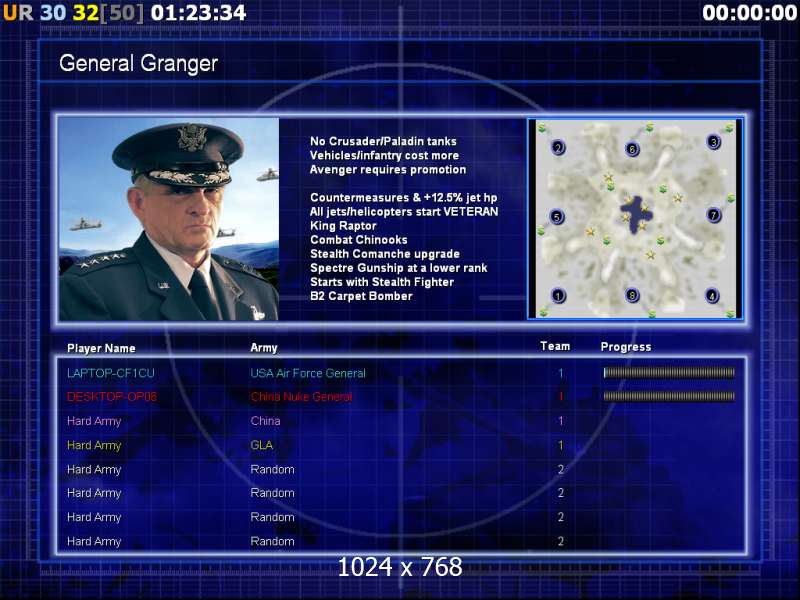800x600 pixels.
Task: Click the China army entry
Action: pos(265,421)
